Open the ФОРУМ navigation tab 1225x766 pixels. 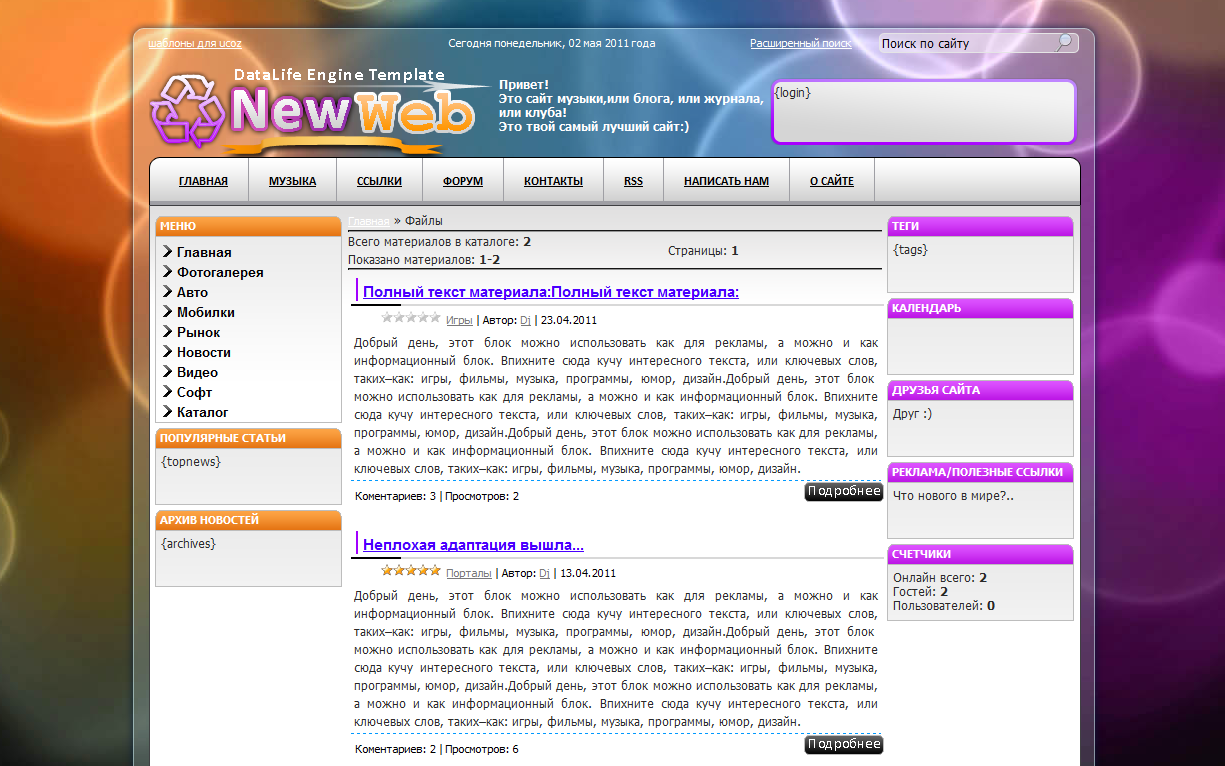[463, 181]
